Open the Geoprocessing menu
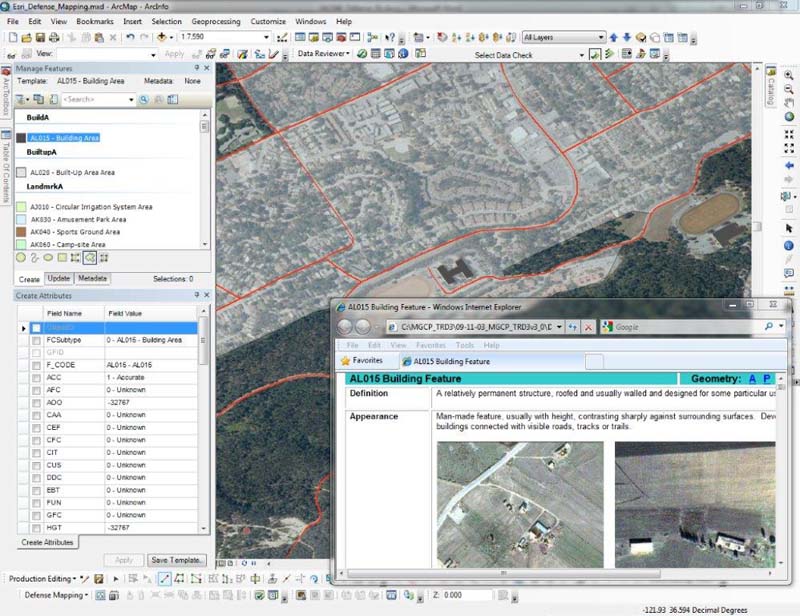This screenshot has height=616, width=800. [216, 21]
